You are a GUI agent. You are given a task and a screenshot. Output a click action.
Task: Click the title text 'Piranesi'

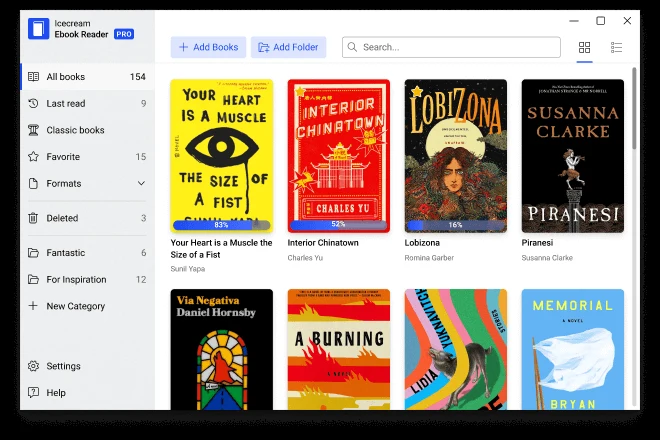[x=537, y=243]
